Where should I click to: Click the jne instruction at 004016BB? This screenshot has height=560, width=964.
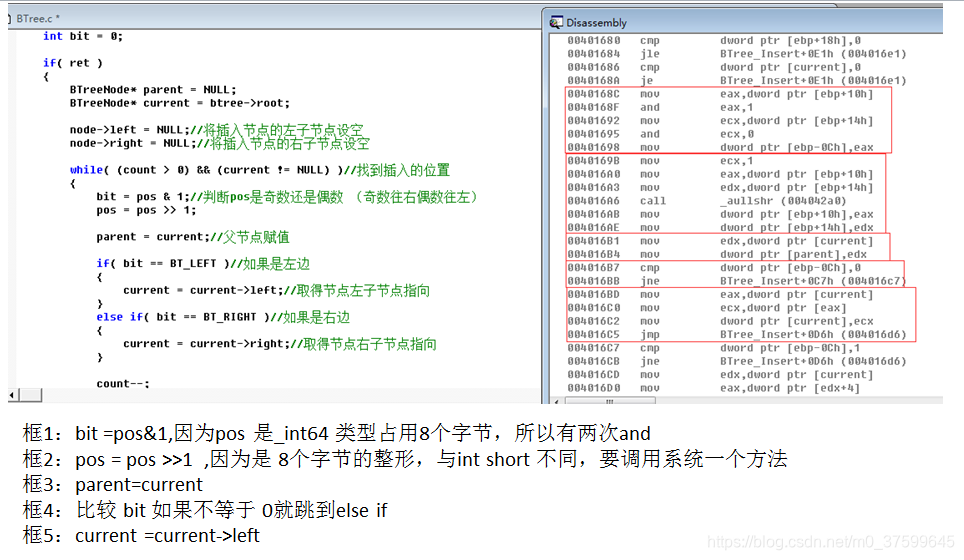(737, 282)
